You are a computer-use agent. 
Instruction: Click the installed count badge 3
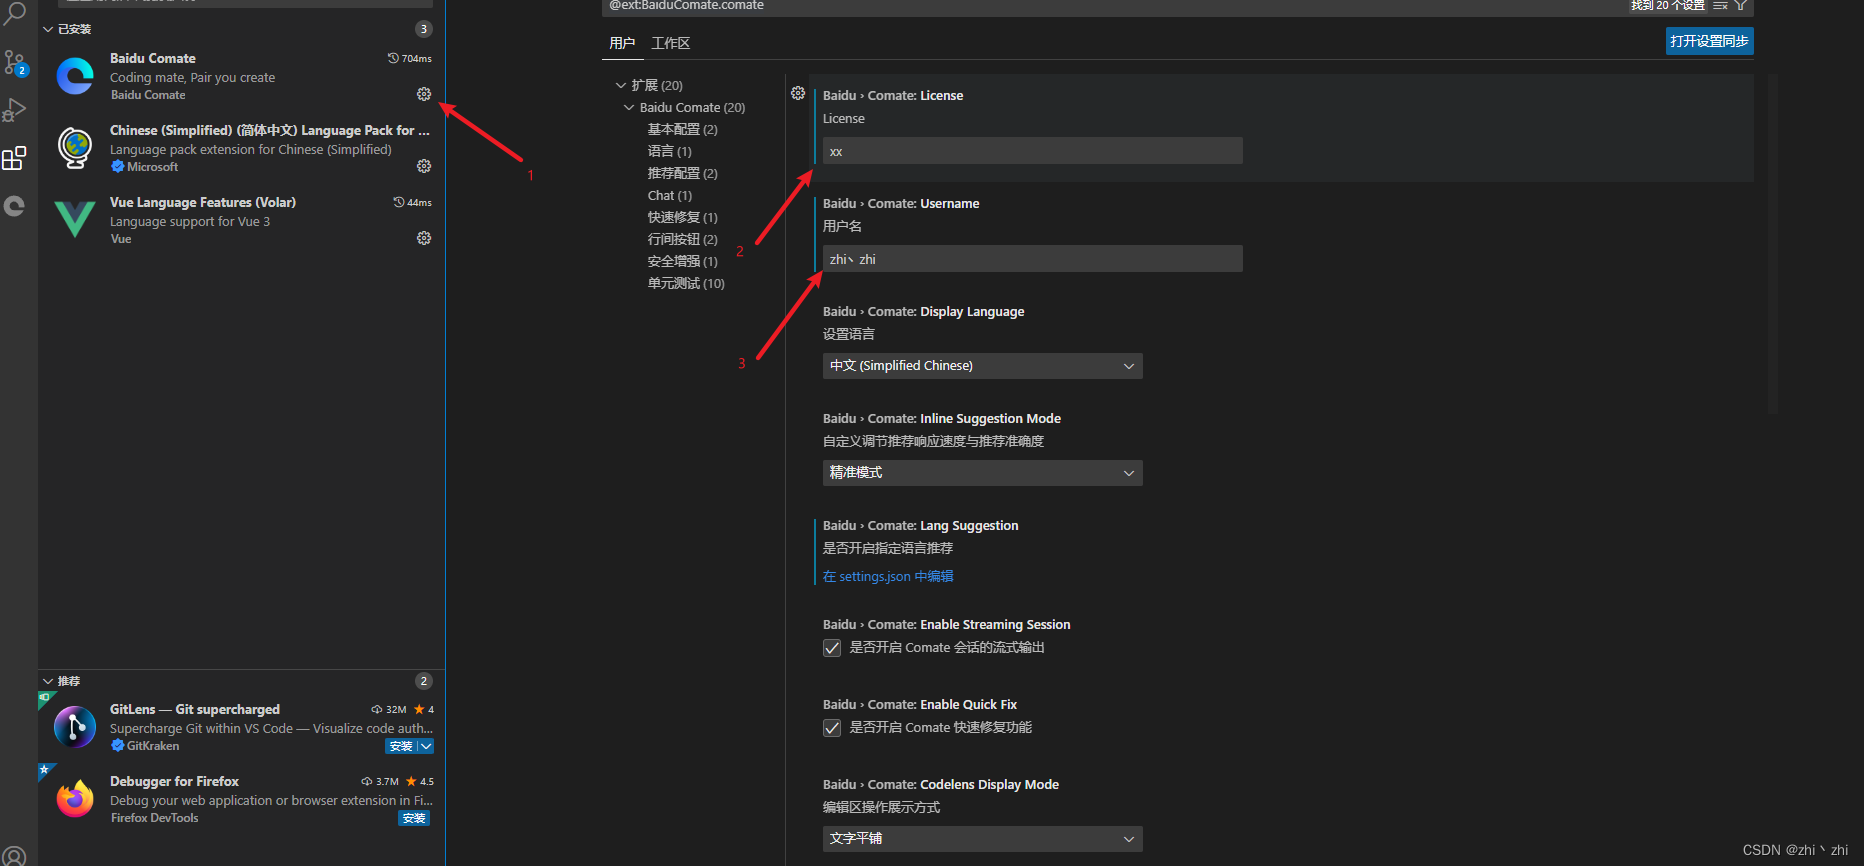[424, 29]
